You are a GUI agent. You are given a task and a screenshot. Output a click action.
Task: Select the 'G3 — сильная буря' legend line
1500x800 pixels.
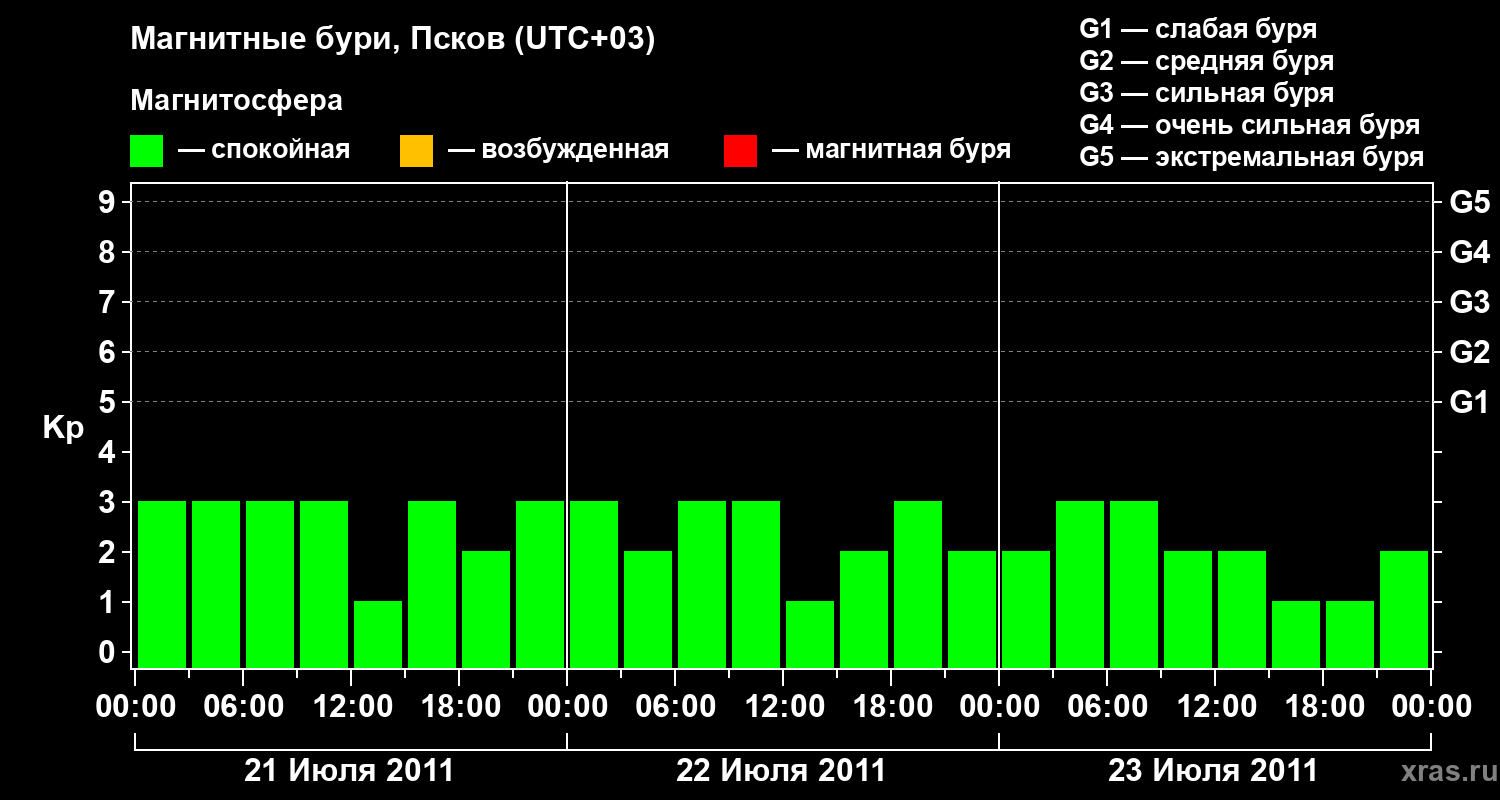pyautogui.click(x=1207, y=93)
